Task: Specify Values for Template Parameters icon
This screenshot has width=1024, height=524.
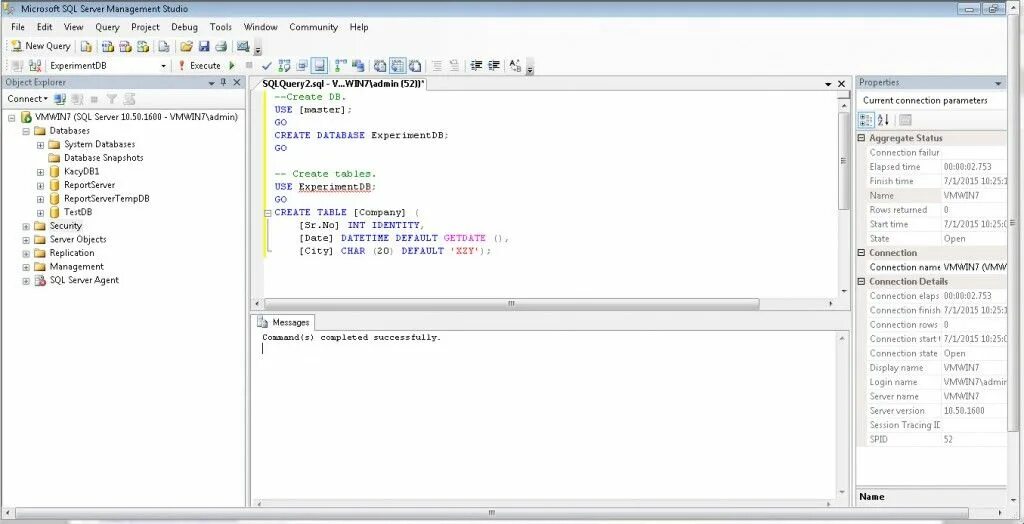Action: [515, 65]
